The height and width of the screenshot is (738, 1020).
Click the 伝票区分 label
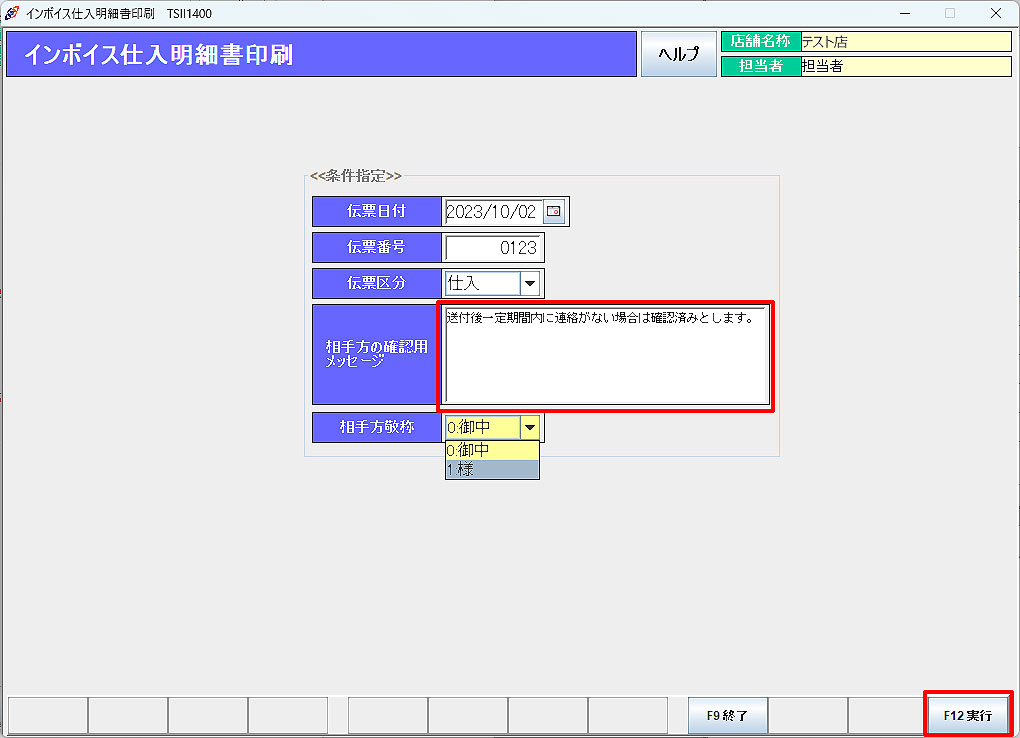(x=377, y=283)
